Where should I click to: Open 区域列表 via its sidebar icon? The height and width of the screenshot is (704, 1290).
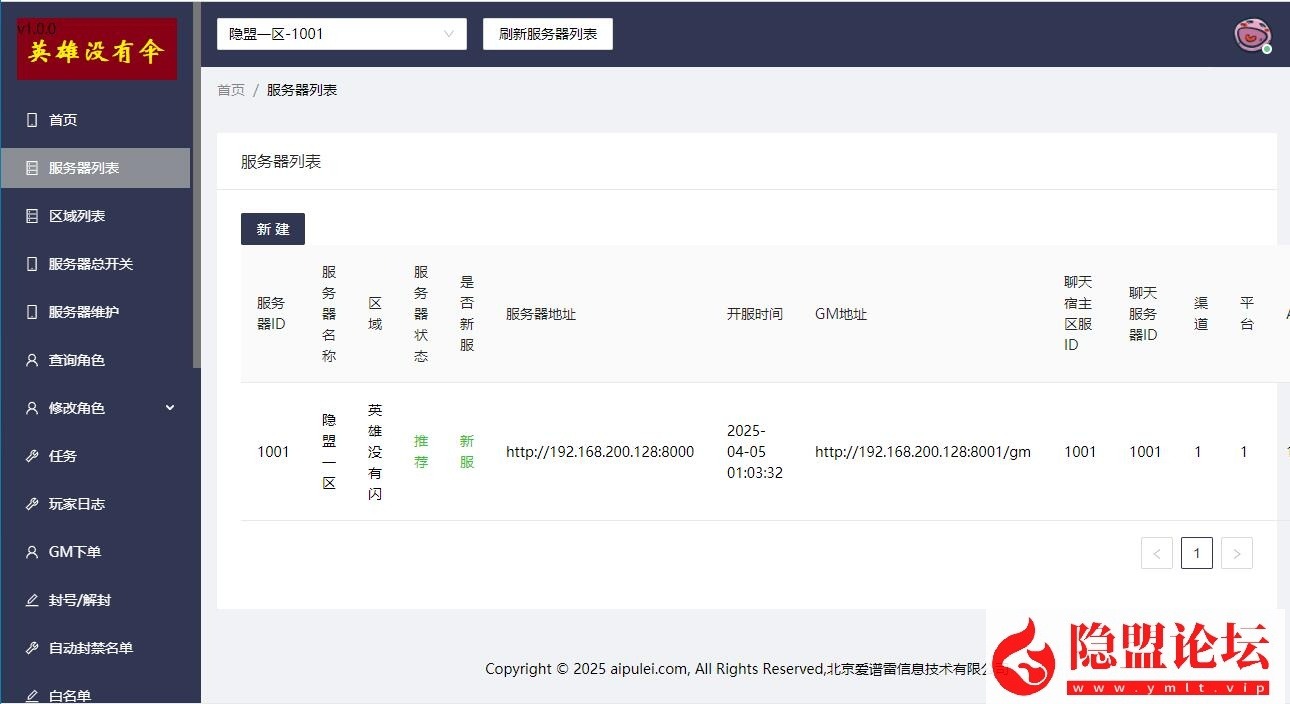click(31, 215)
